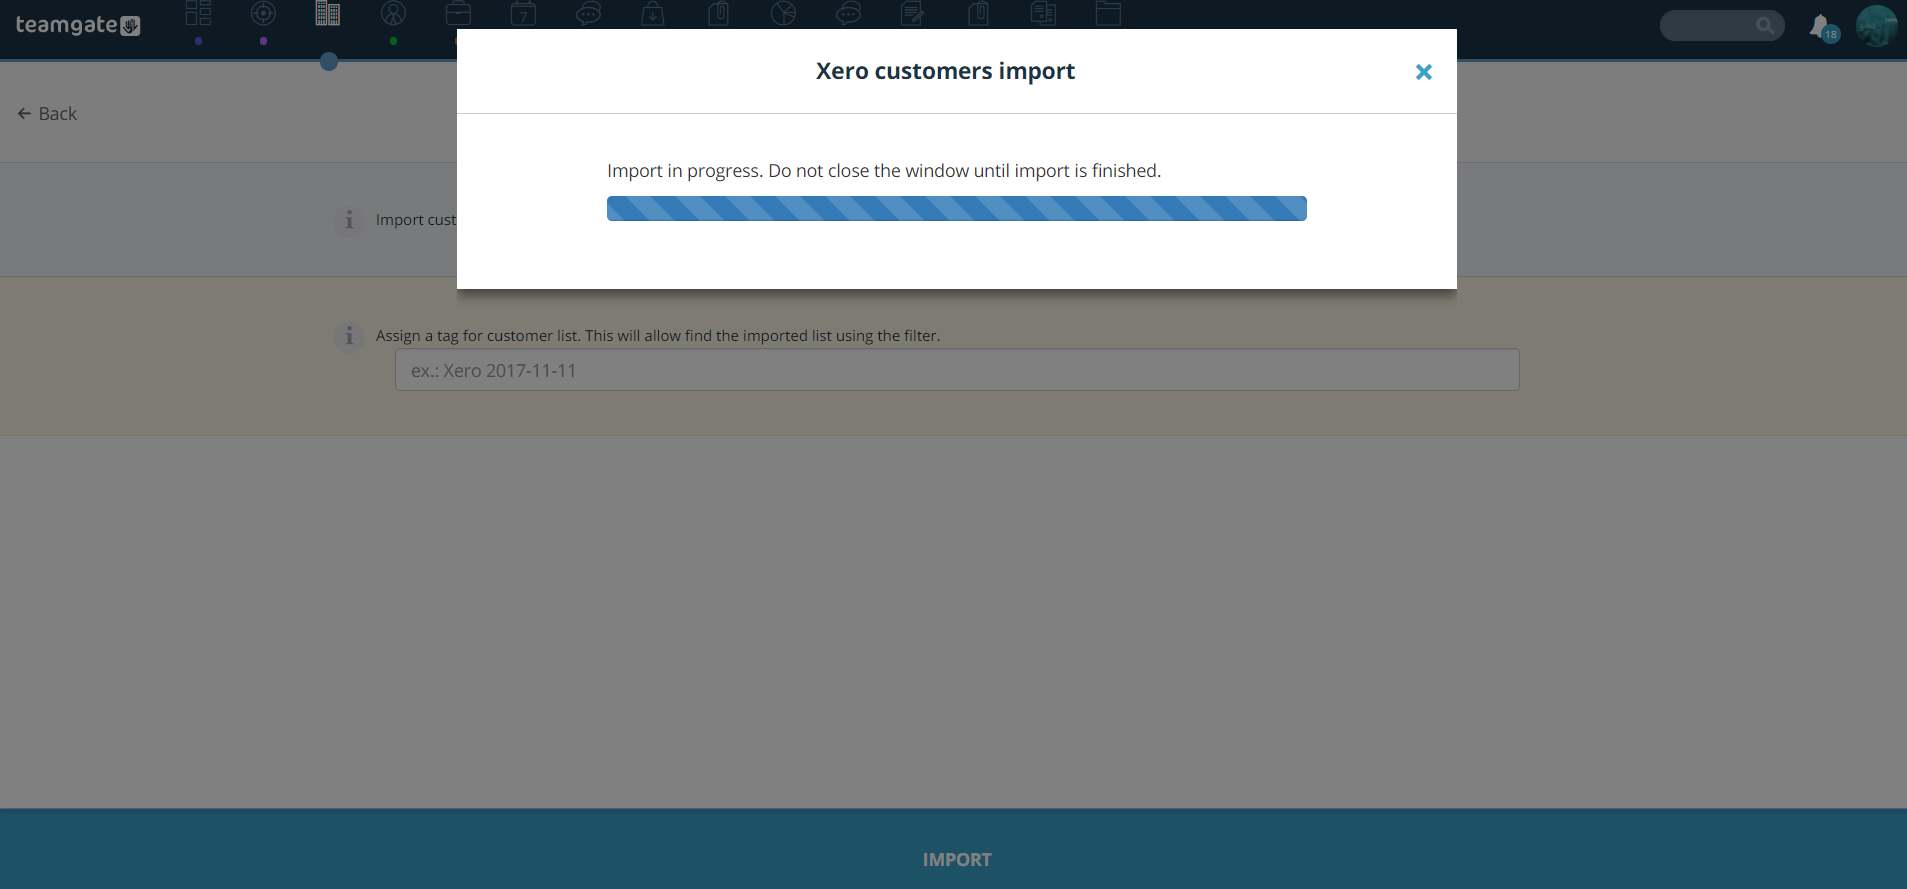Click the IMPORT button at bottom
The width and height of the screenshot is (1907, 889).
(957, 860)
